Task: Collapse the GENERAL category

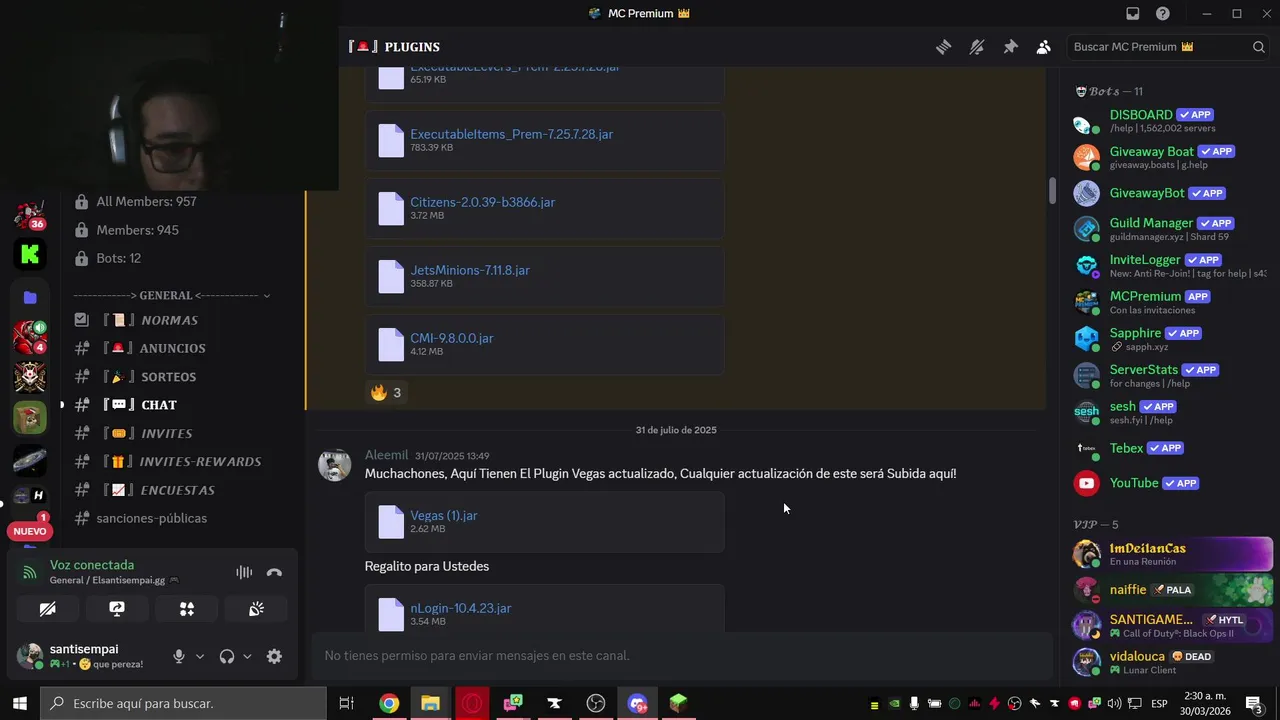Action: click(171, 295)
